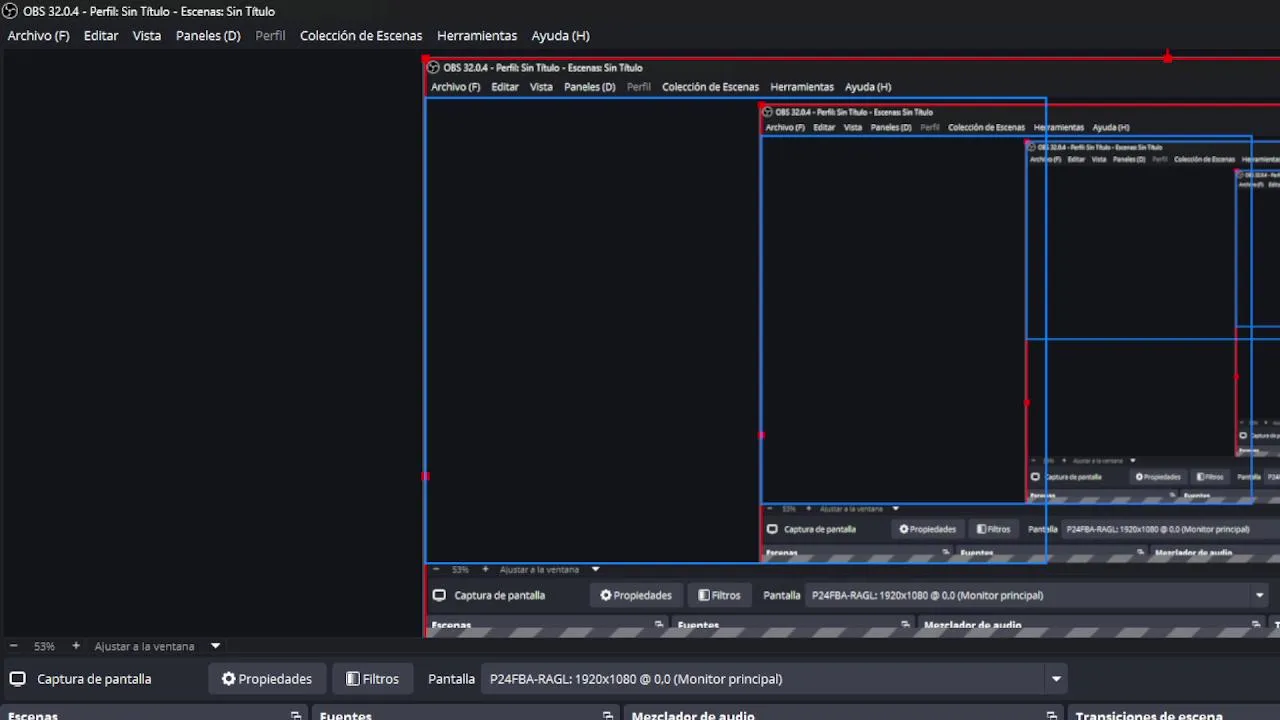Click the OBS logo in the main title bar
1280x720 pixels.
[9, 11]
